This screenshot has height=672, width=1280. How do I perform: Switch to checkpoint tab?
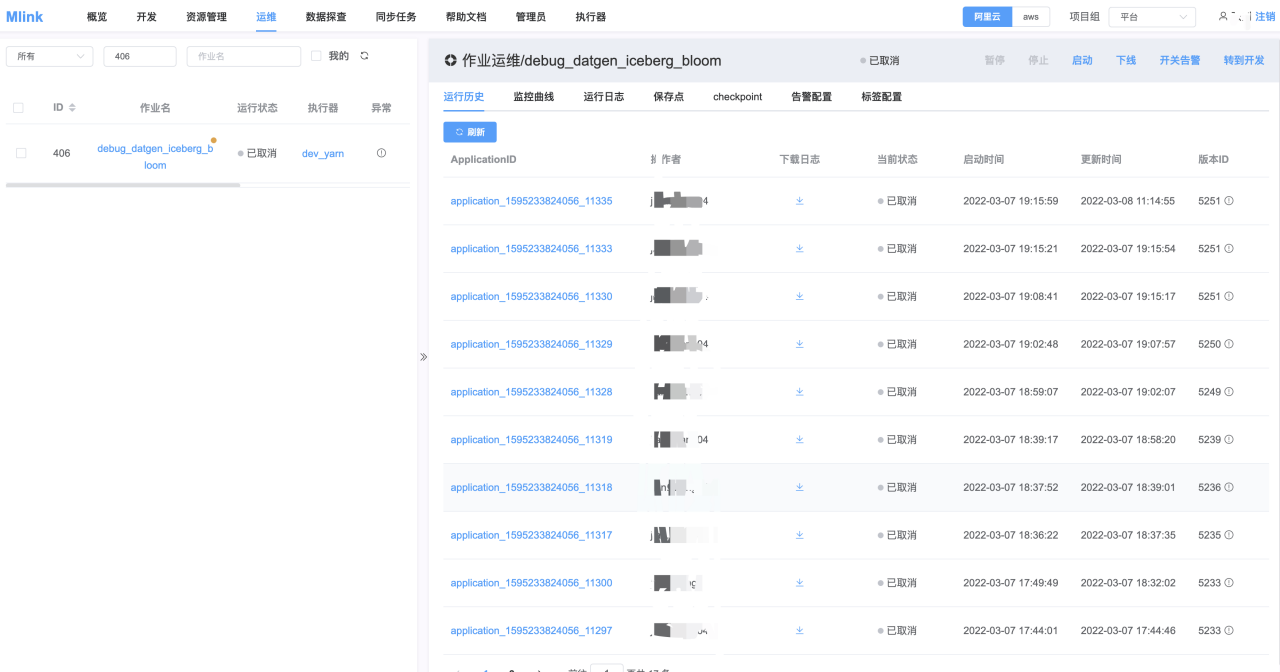point(737,97)
